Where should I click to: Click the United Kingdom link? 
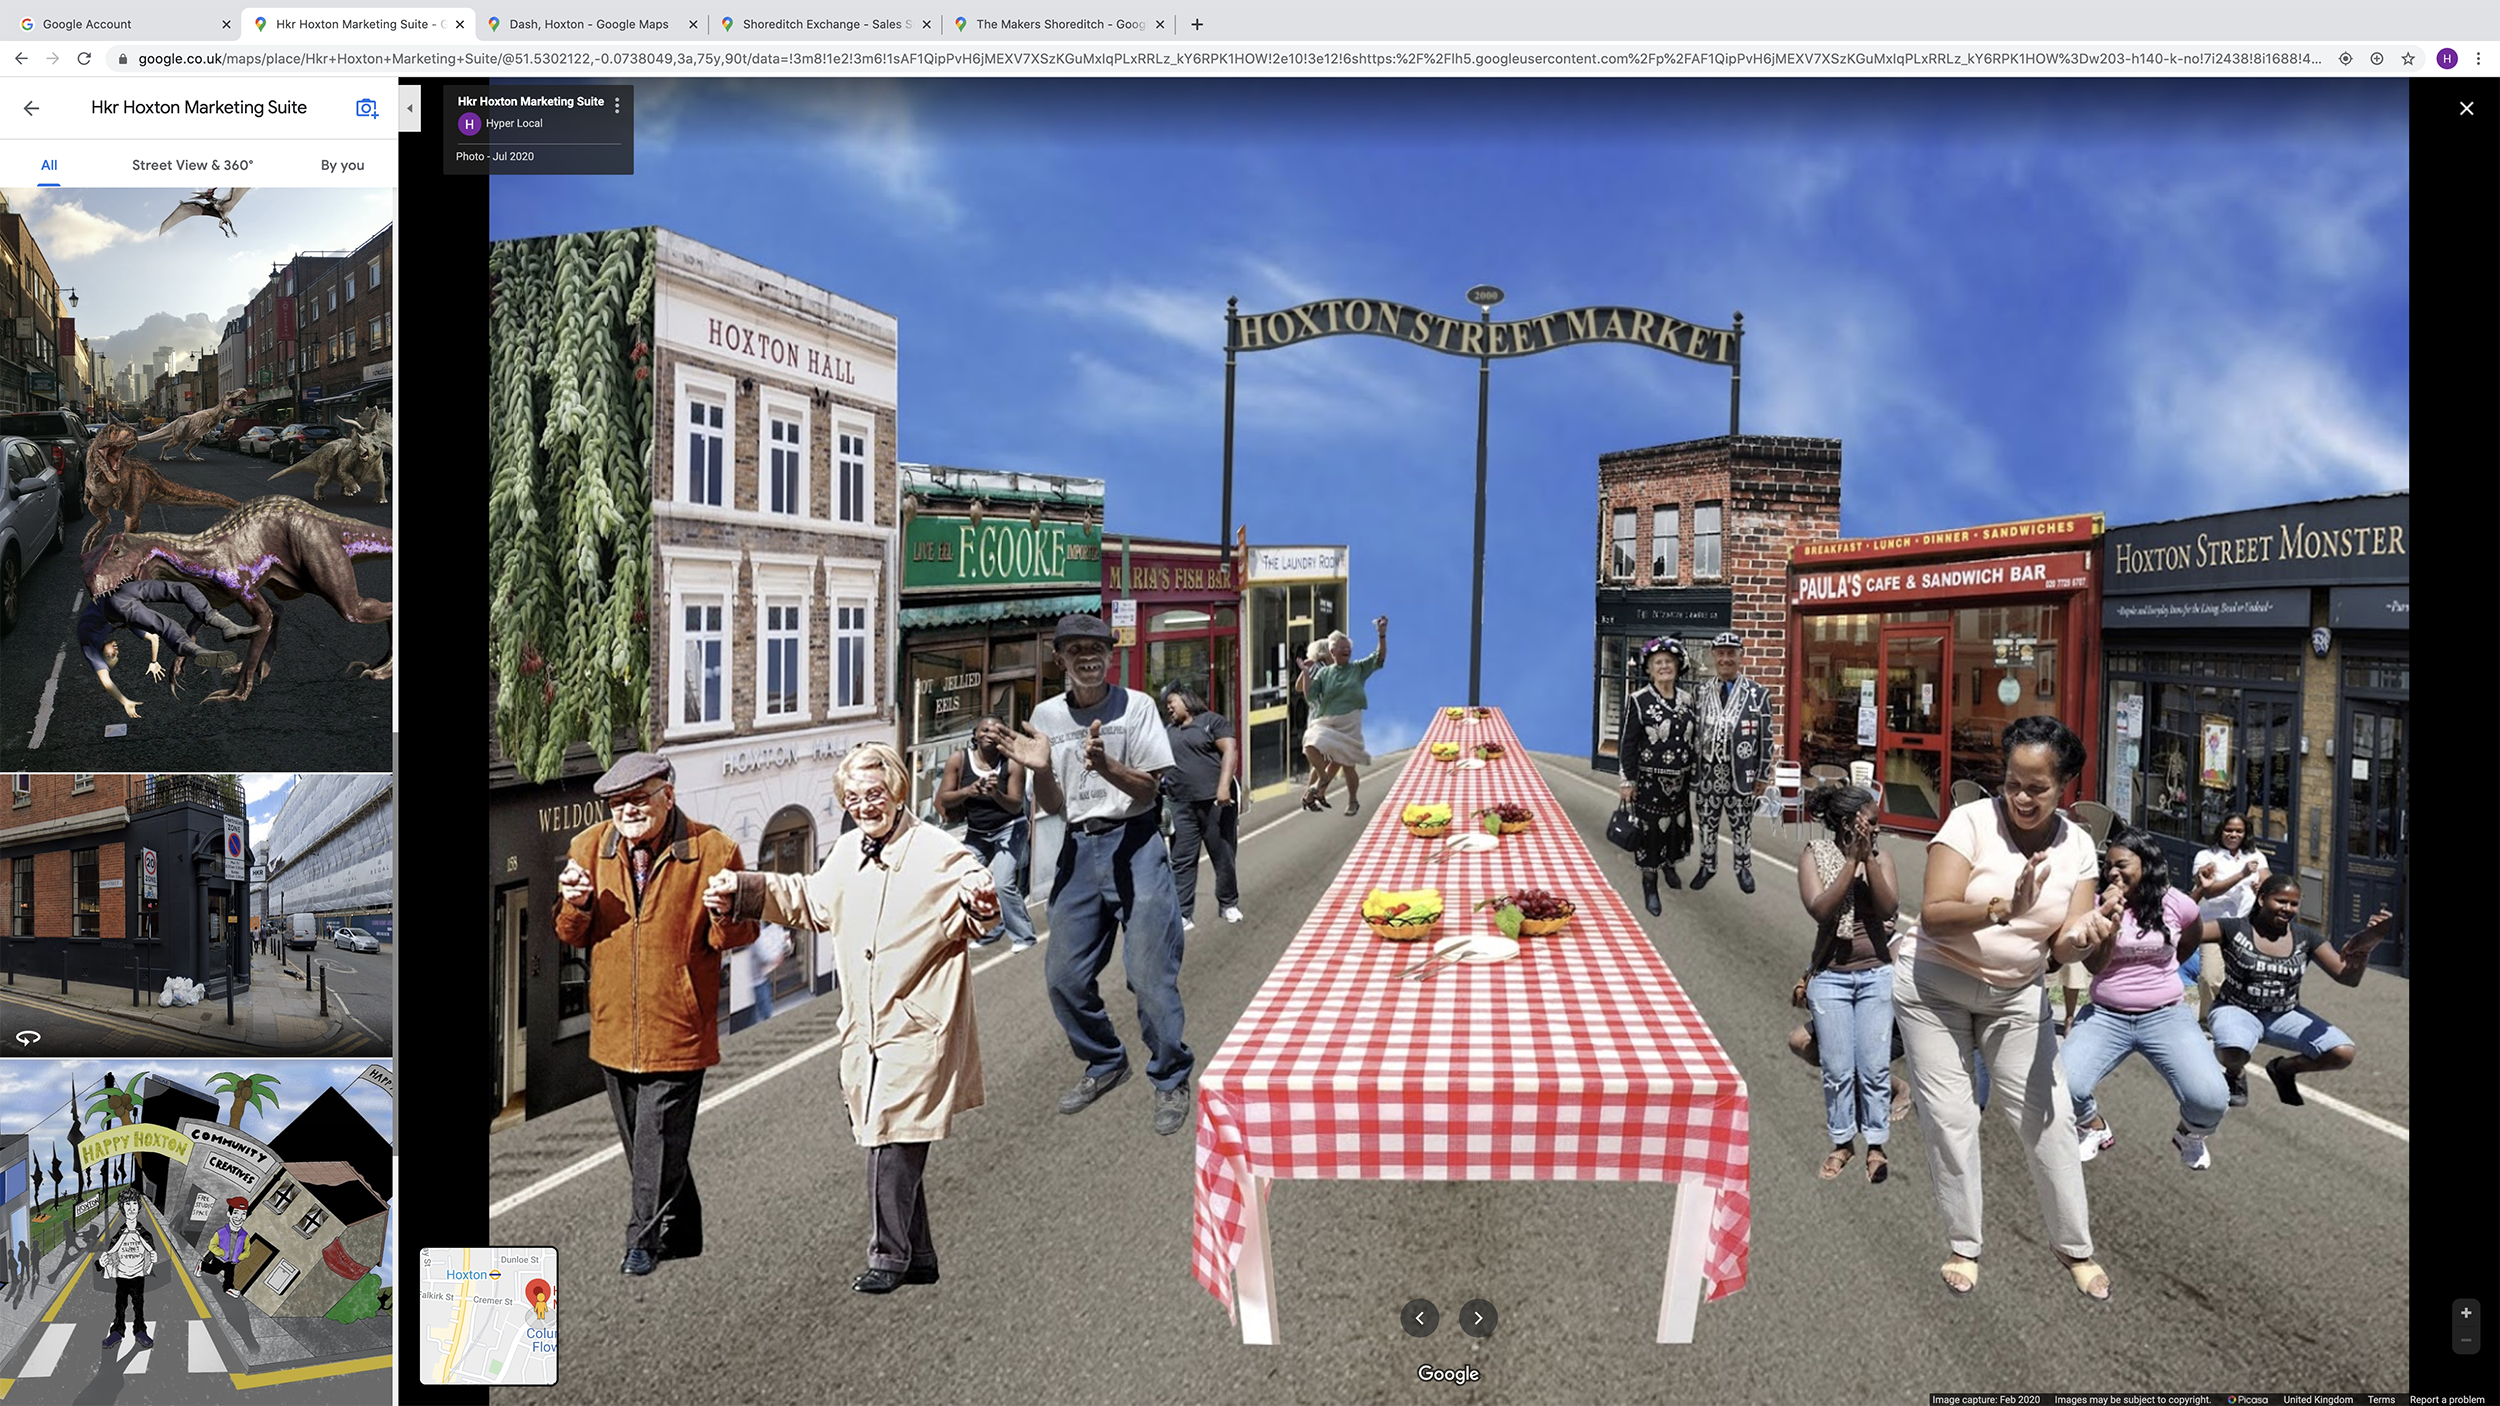tap(2318, 1399)
